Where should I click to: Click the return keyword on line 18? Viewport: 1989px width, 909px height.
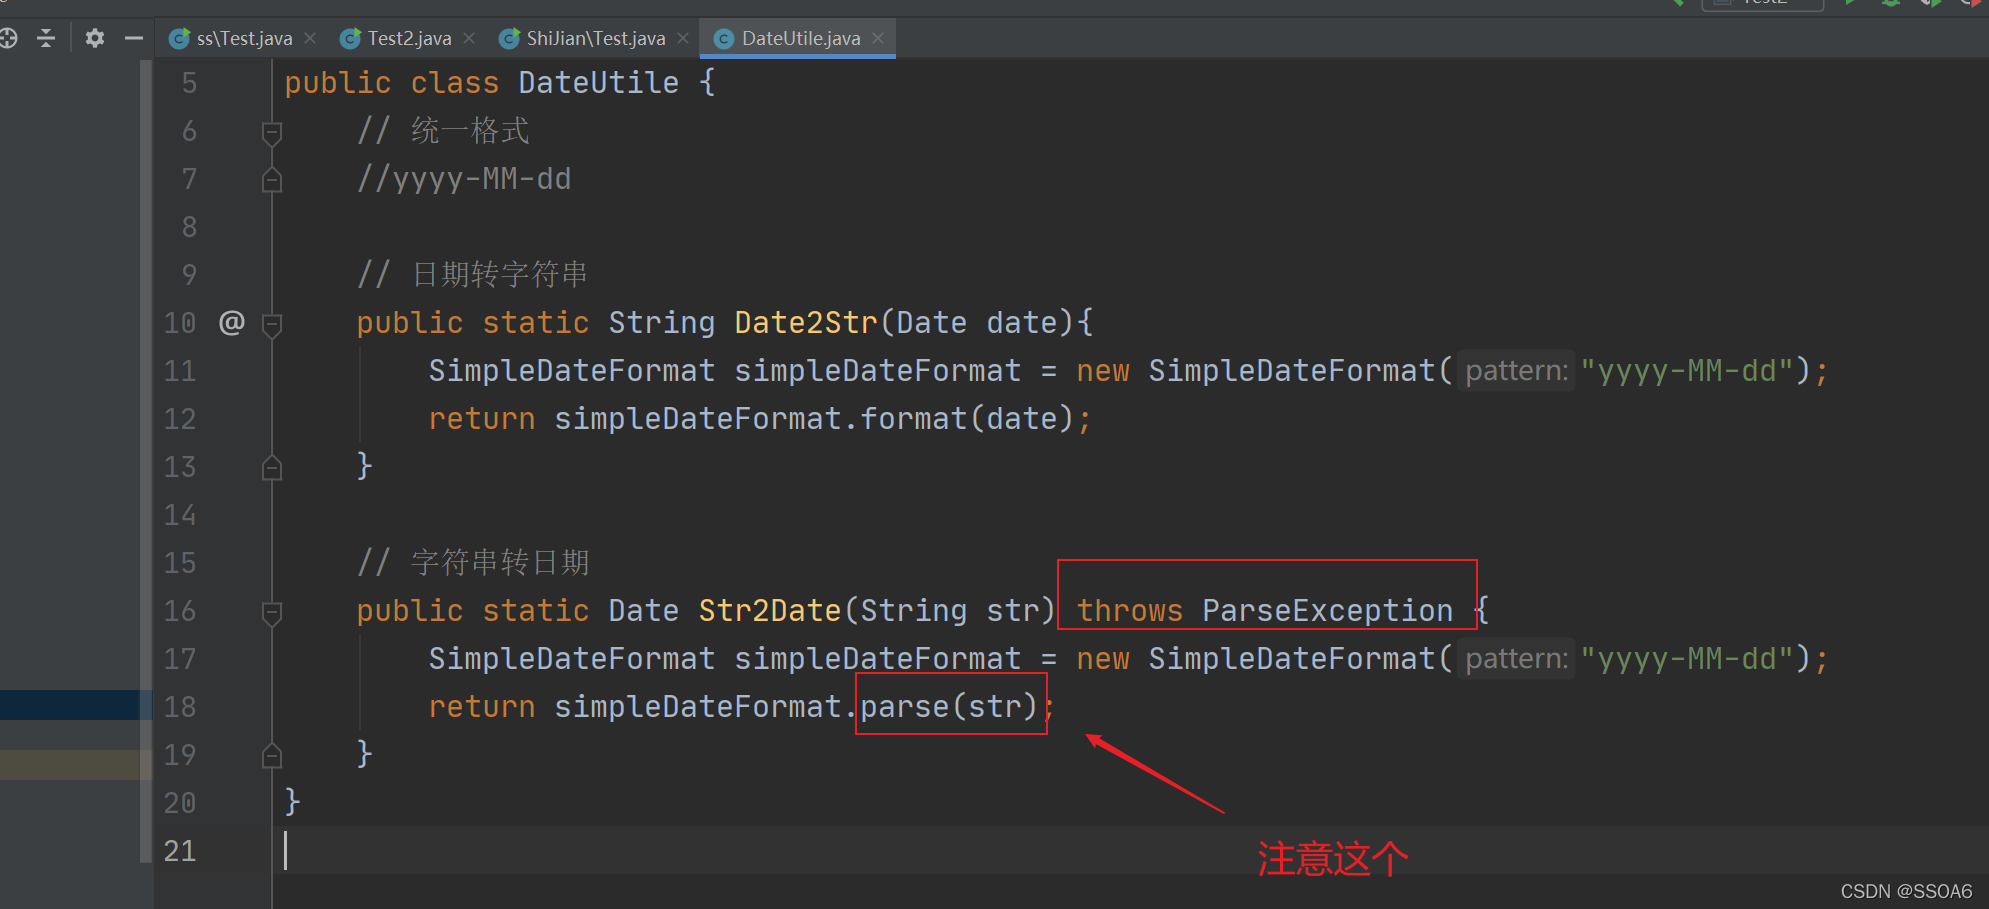tap(482, 706)
